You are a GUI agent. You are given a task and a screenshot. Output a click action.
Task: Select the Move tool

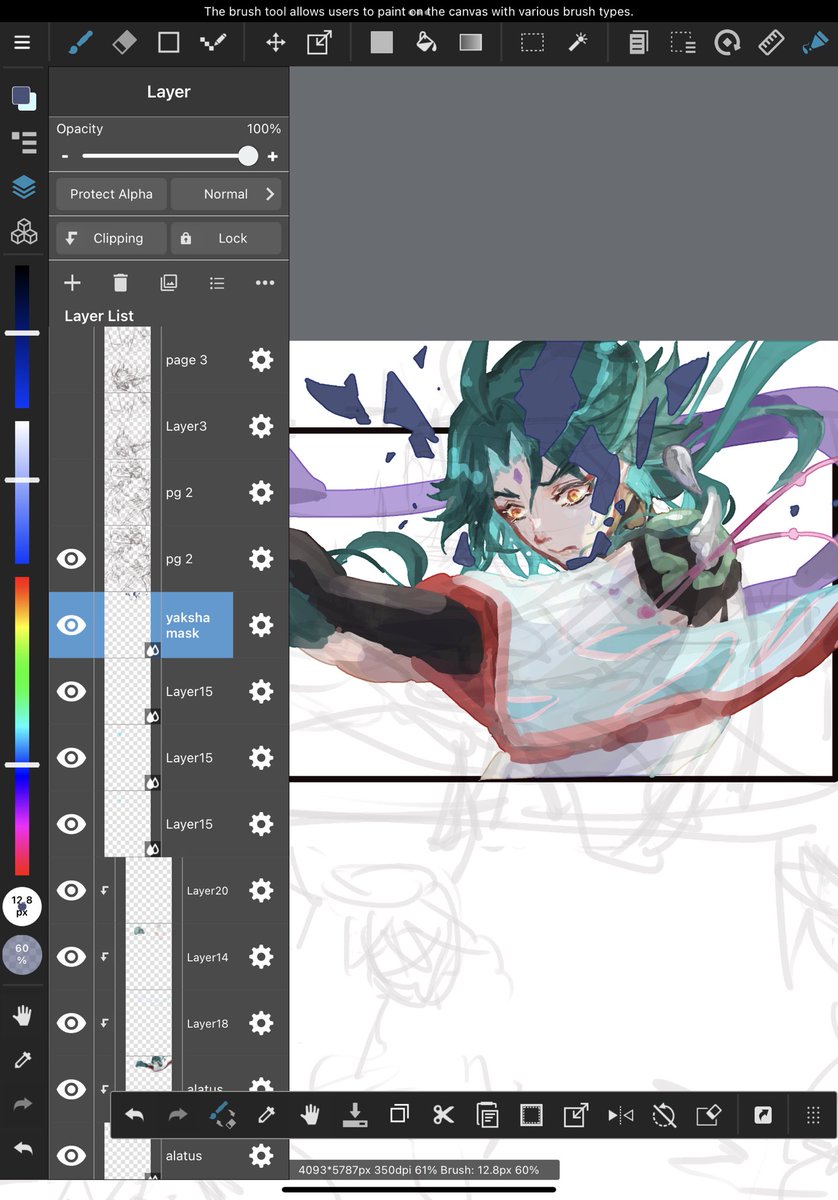(x=275, y=43)
